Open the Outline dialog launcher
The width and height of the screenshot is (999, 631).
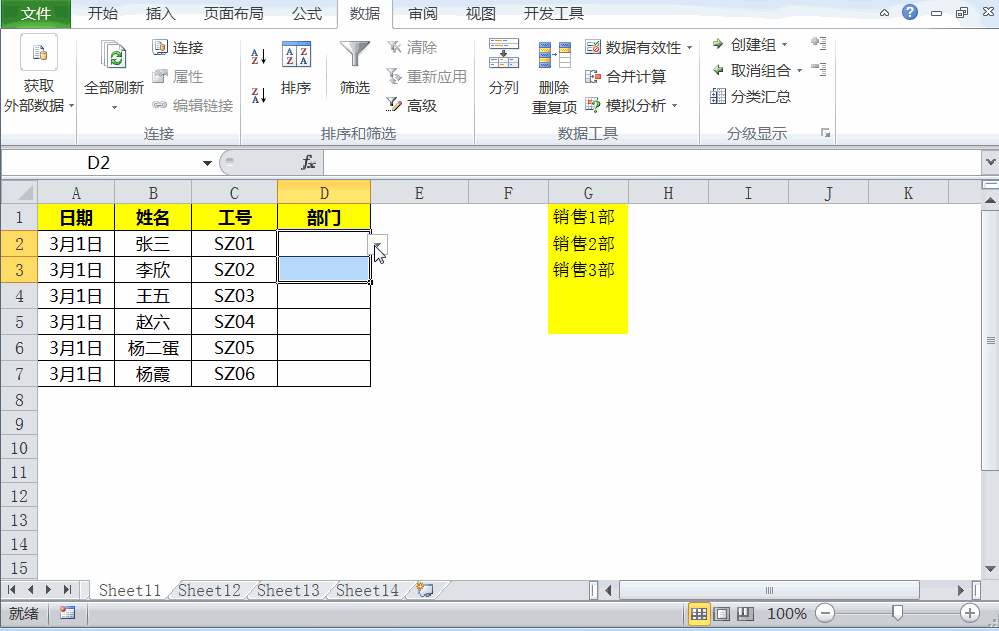pyautogui.click(x=825, y=133)
